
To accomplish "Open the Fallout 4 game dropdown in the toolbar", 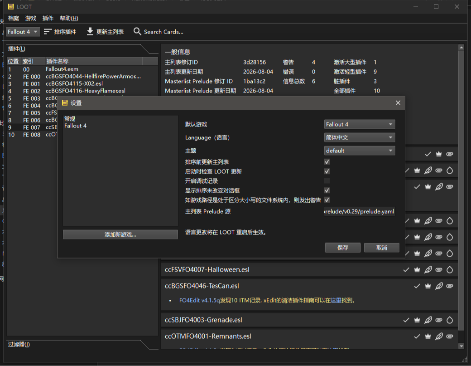I will pos(23,32).
